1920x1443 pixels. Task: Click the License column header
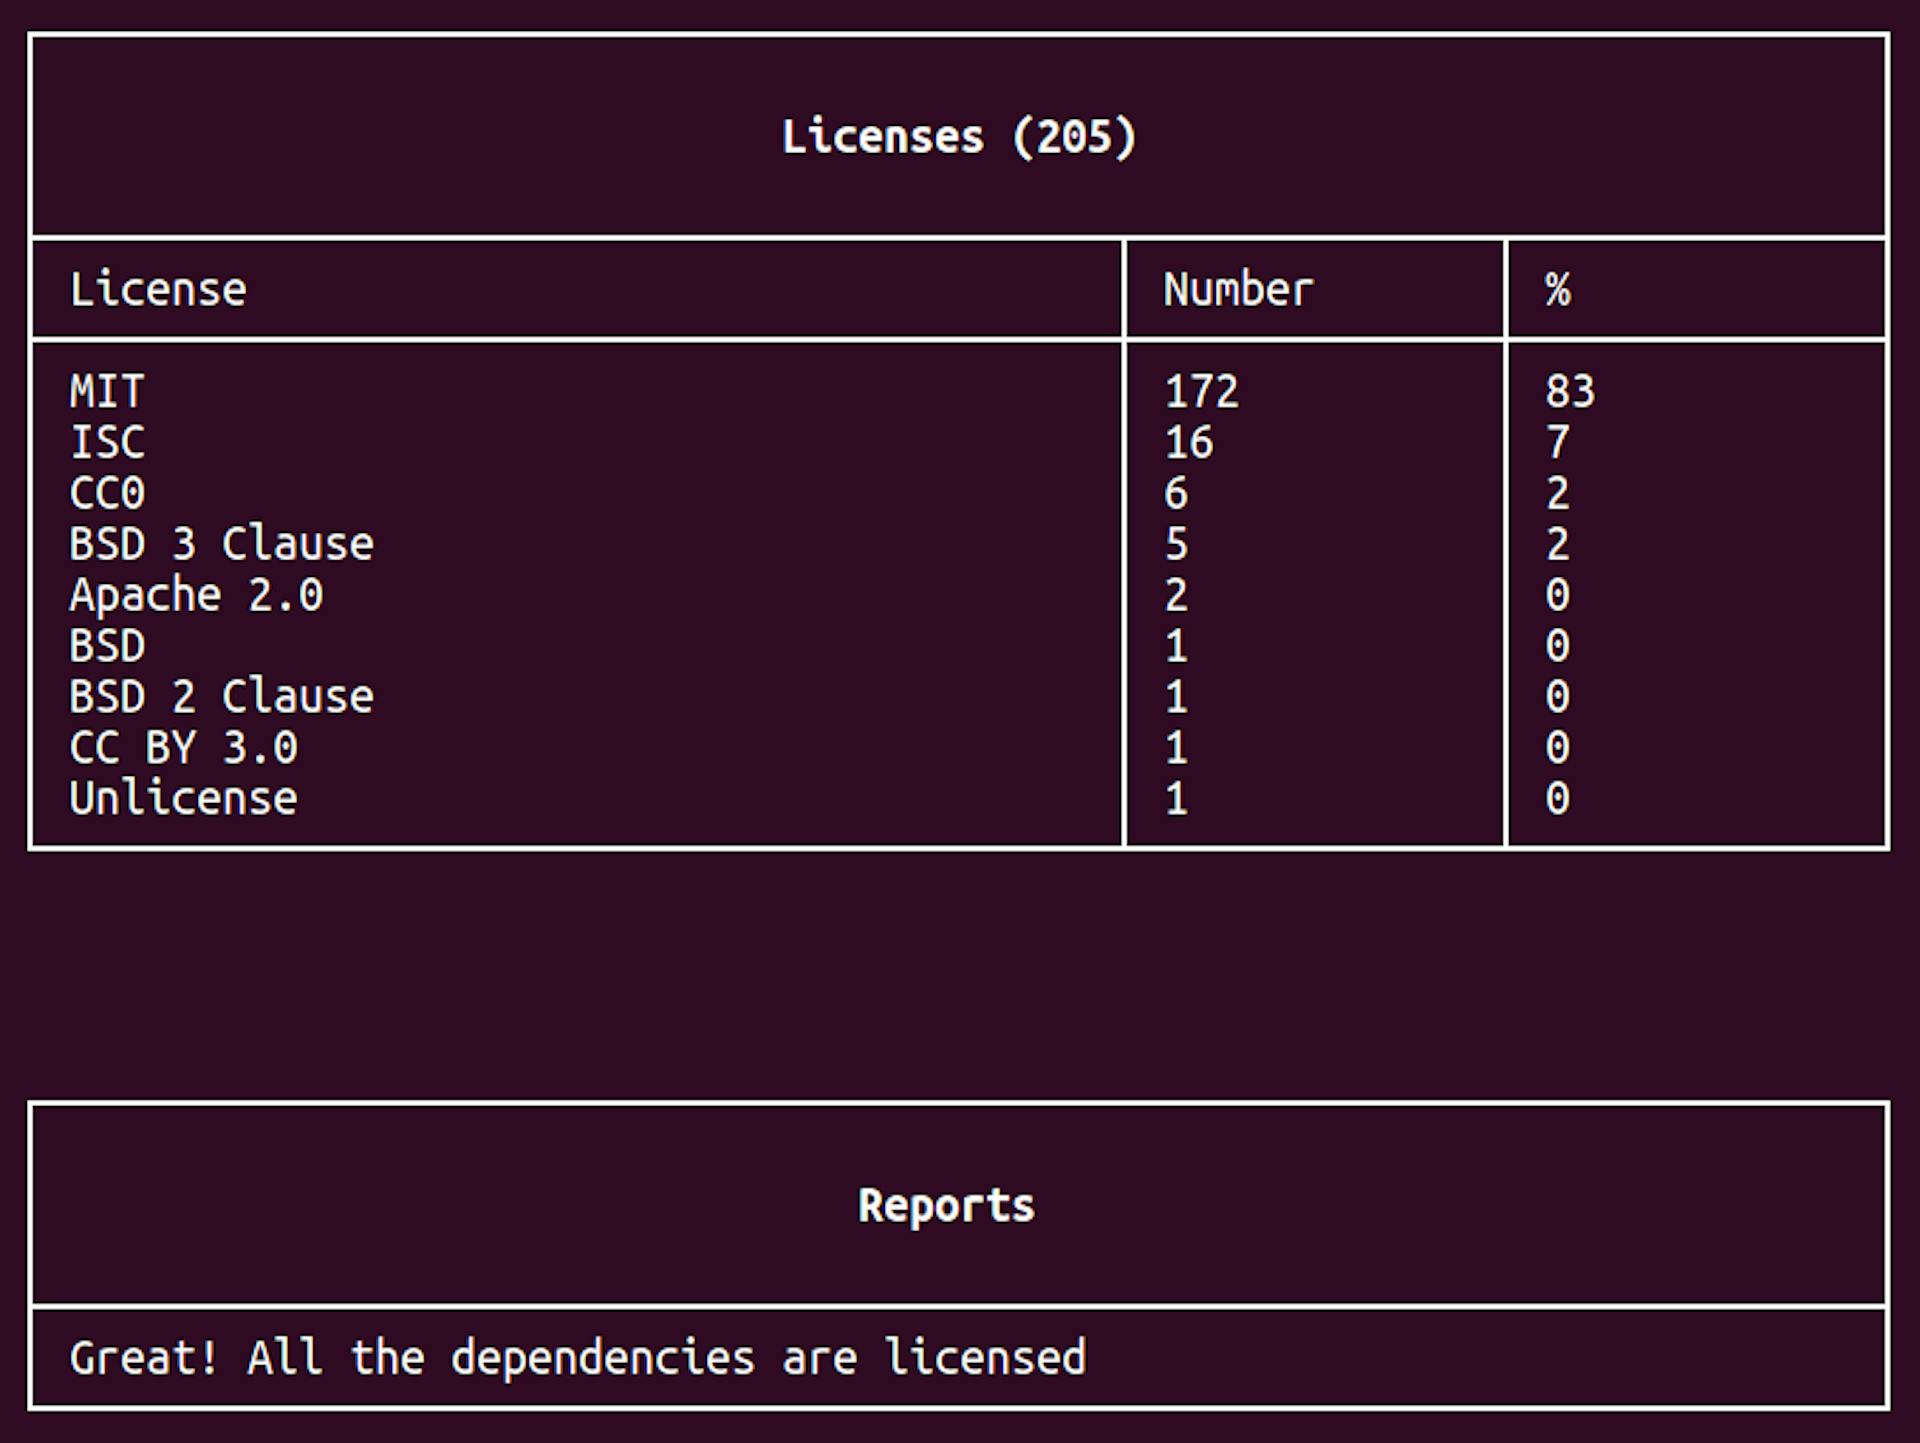pos(158,290)
